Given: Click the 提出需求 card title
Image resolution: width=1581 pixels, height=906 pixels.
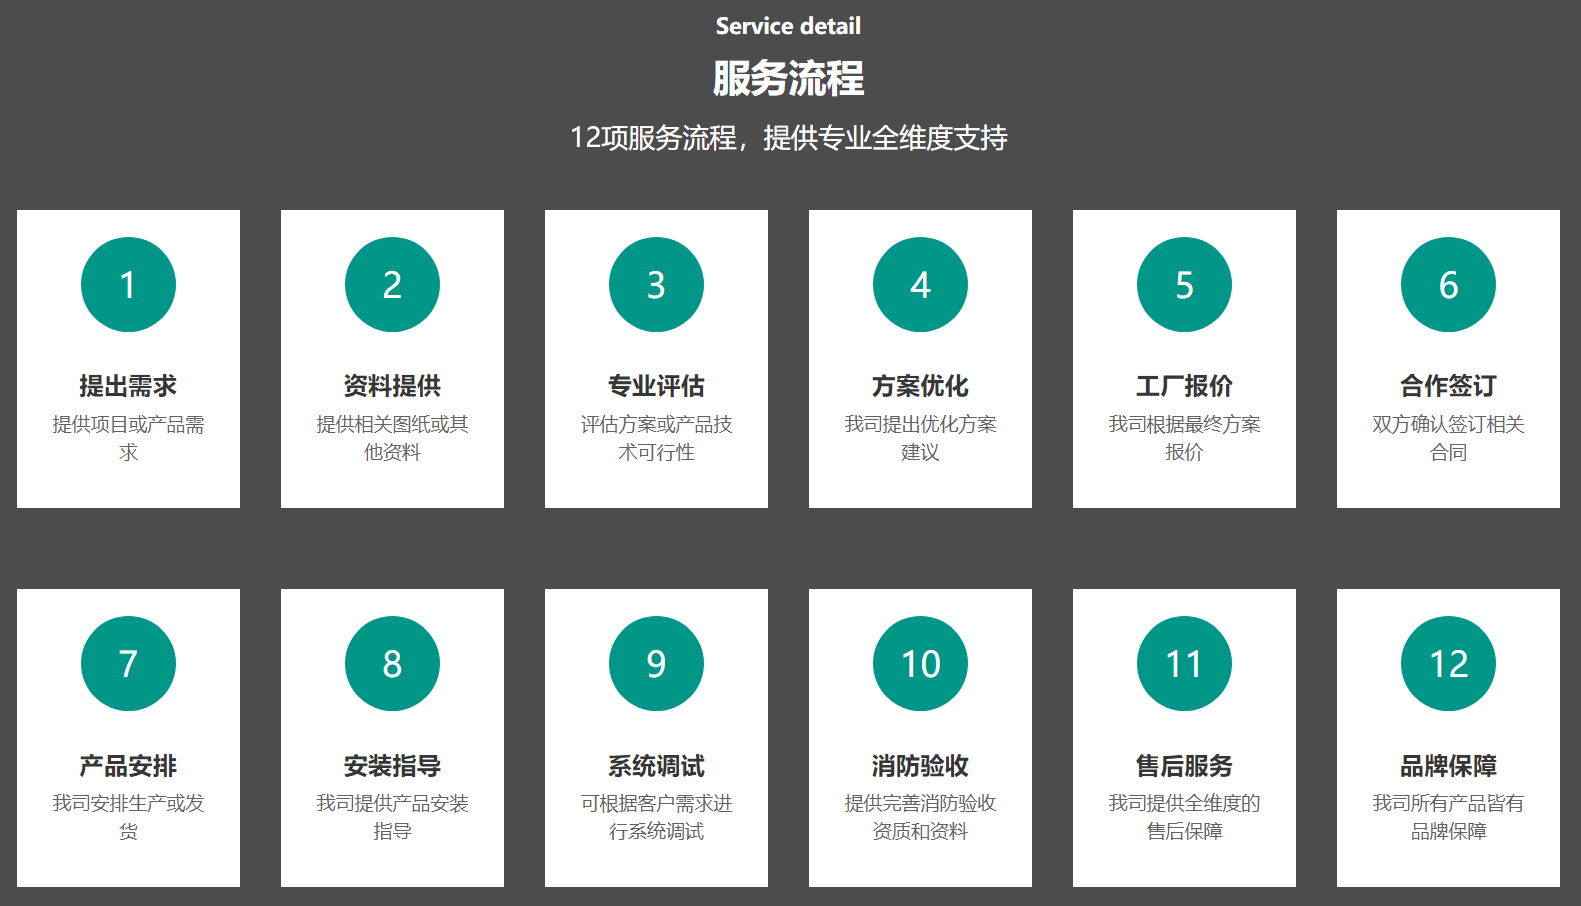Looking at the screenshot, I should [128, 386].
